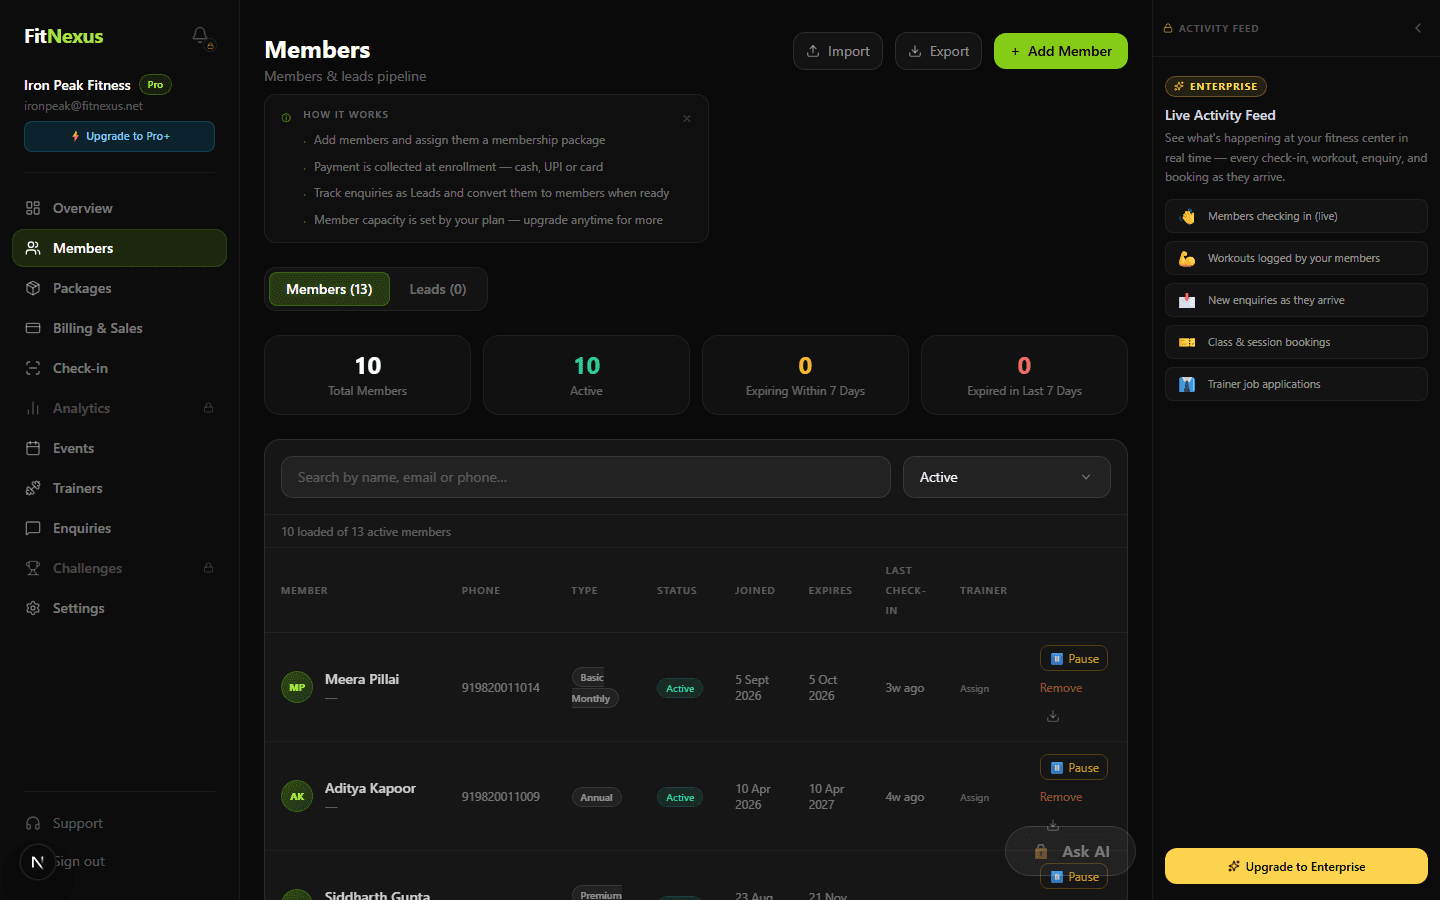The width and height of the screenshot is (1440, 900).
Task: Pause Aditya Kapoor's membership
Action: pos(1074,767)
